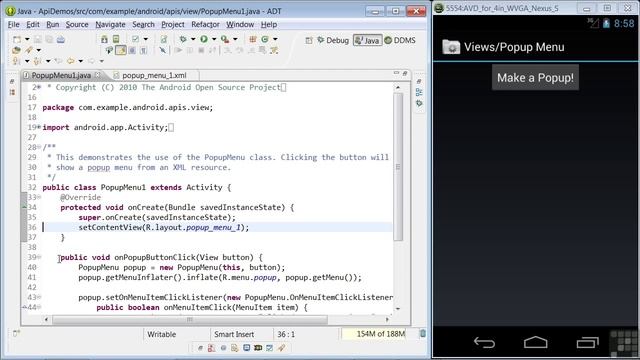Click the Smart Insert status field

(234, 334)
